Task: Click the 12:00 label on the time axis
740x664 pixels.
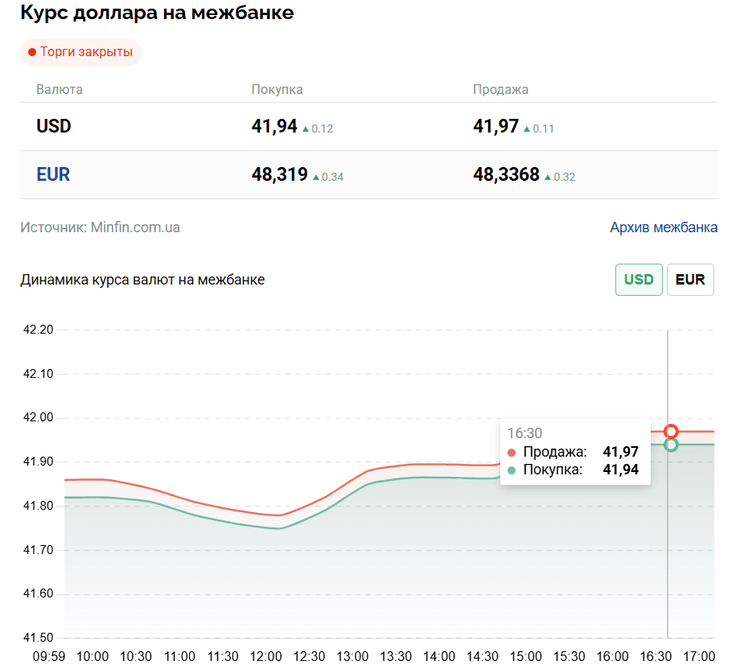Action: (x=265, y=655)
